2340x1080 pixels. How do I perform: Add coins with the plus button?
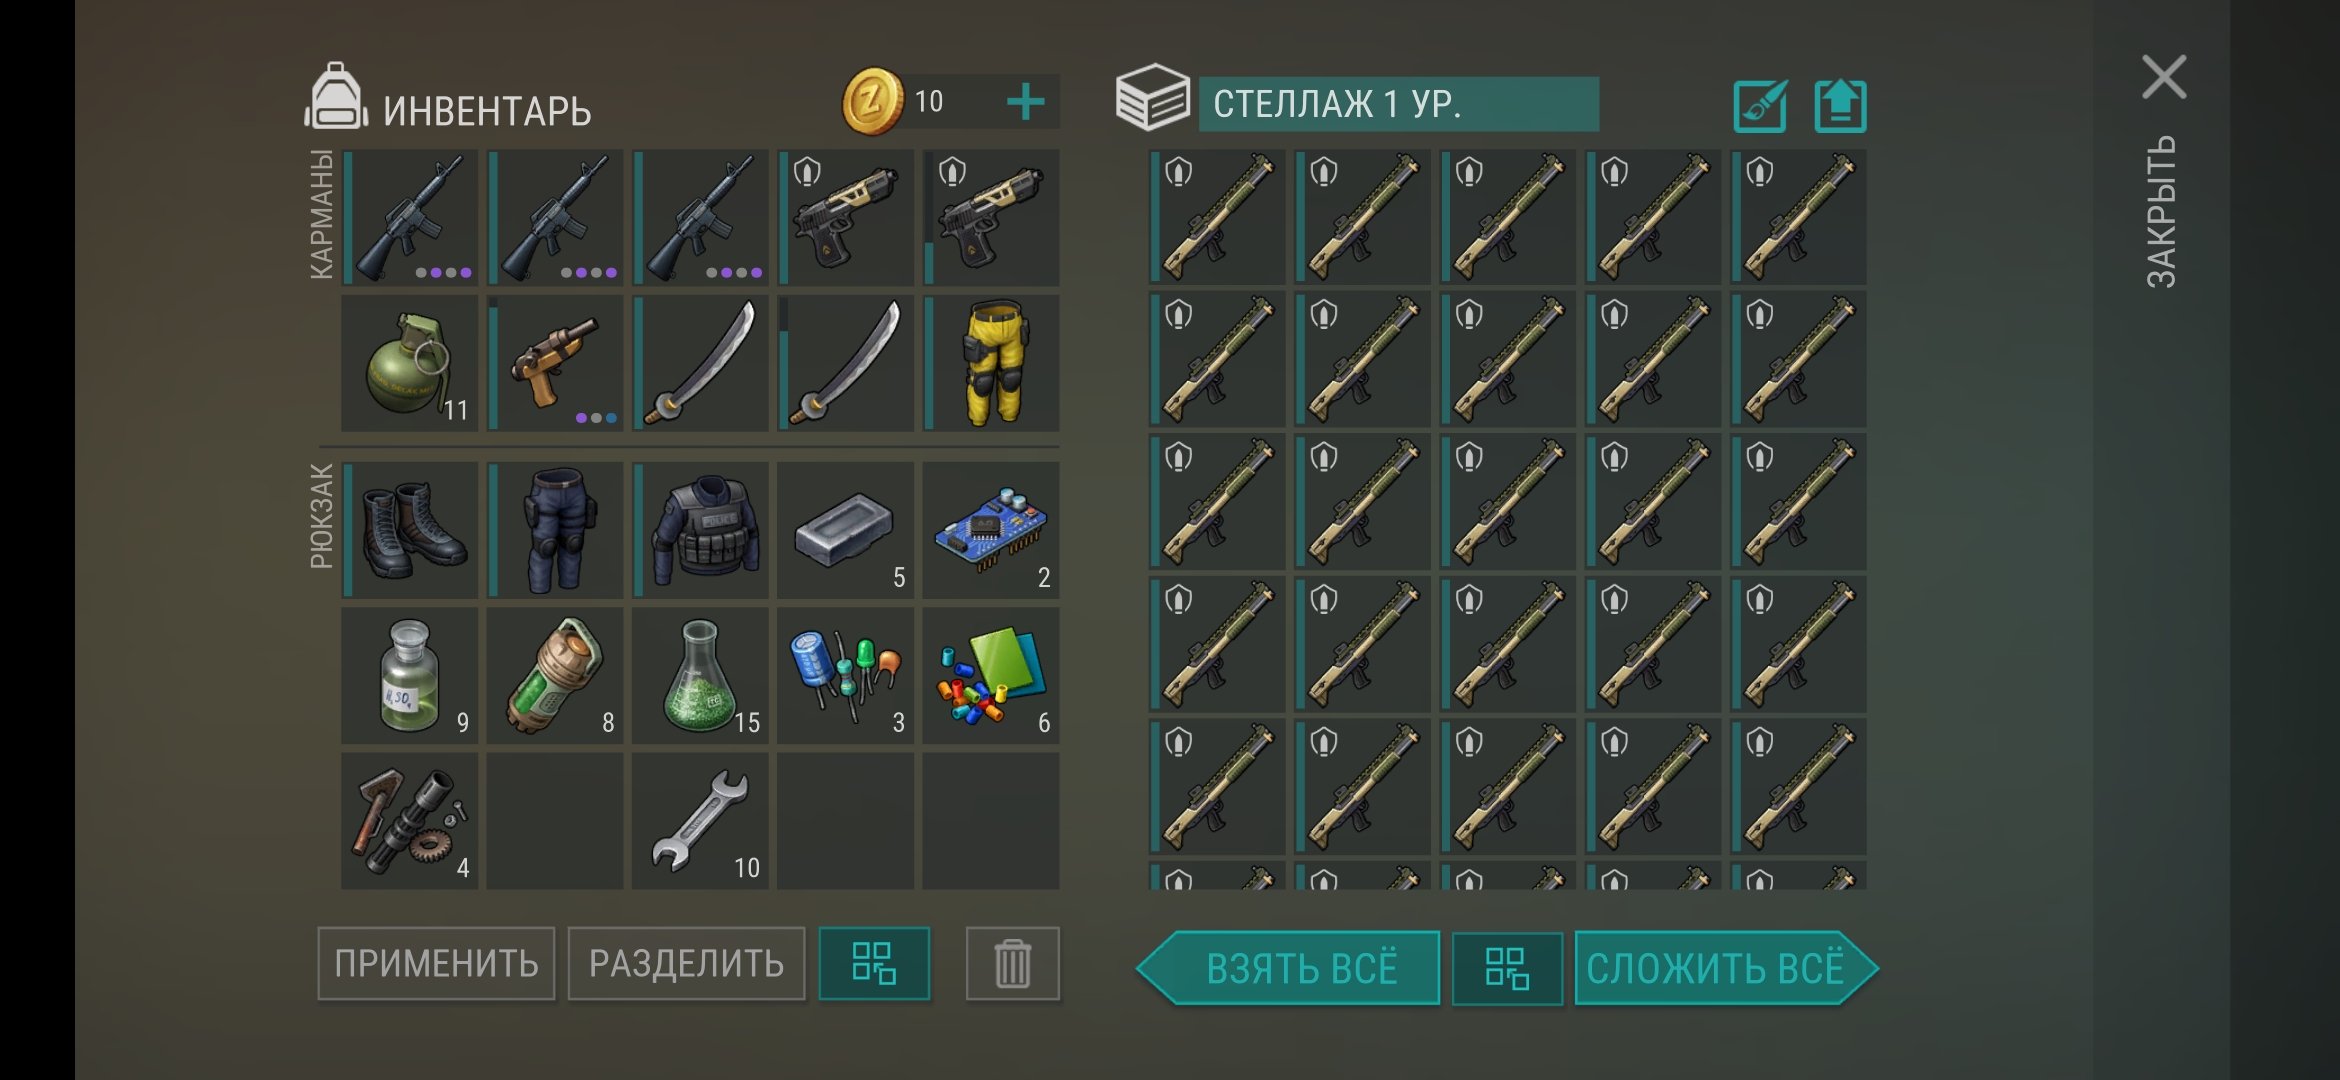(1025, 102)
